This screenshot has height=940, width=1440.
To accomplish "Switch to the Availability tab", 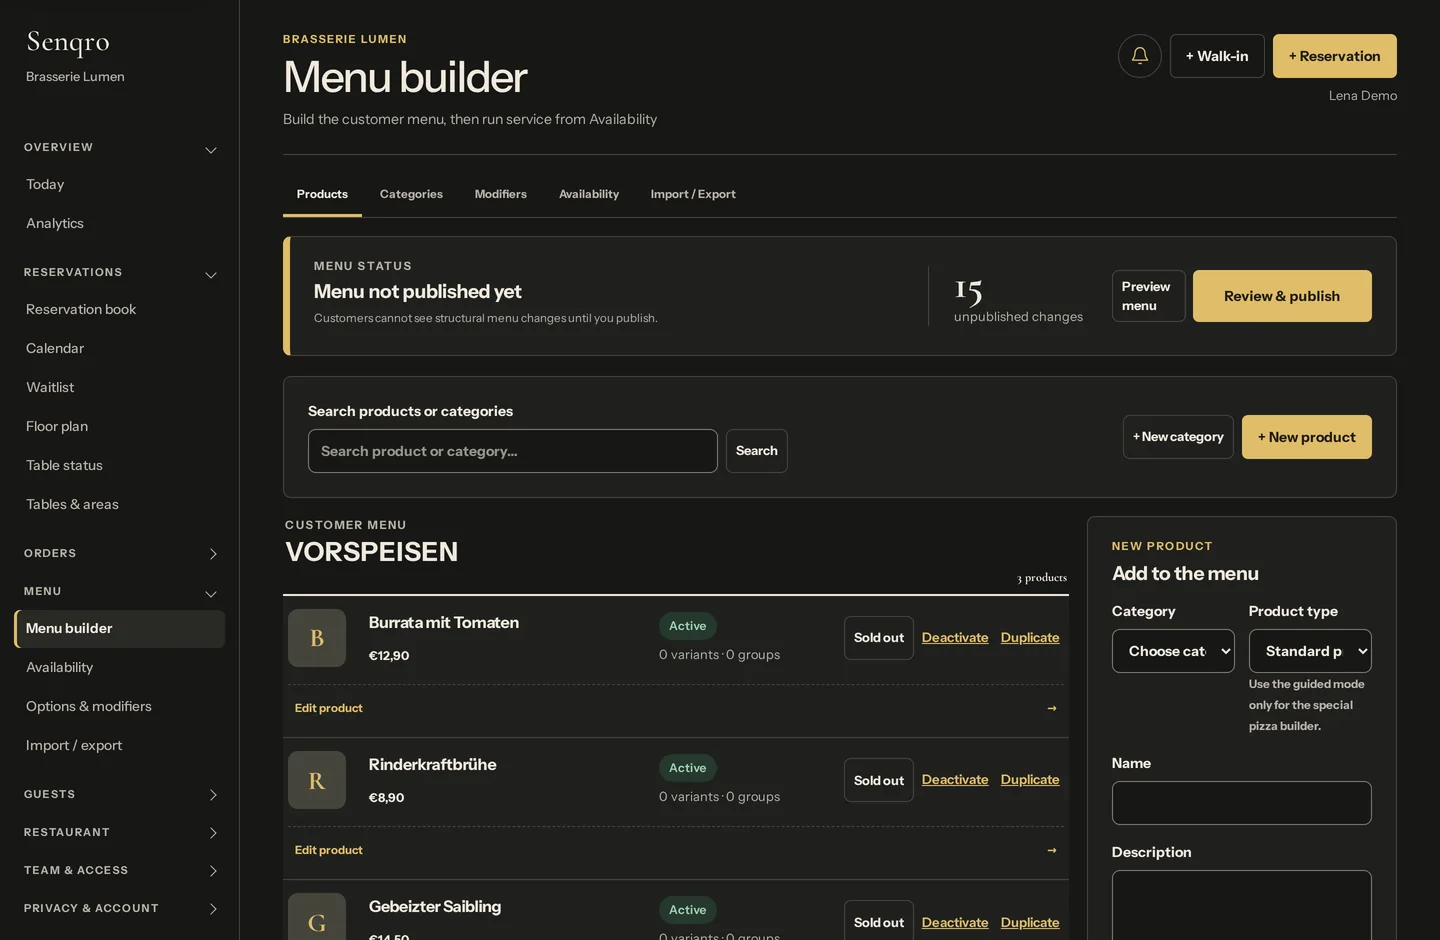I will point(589,194).
